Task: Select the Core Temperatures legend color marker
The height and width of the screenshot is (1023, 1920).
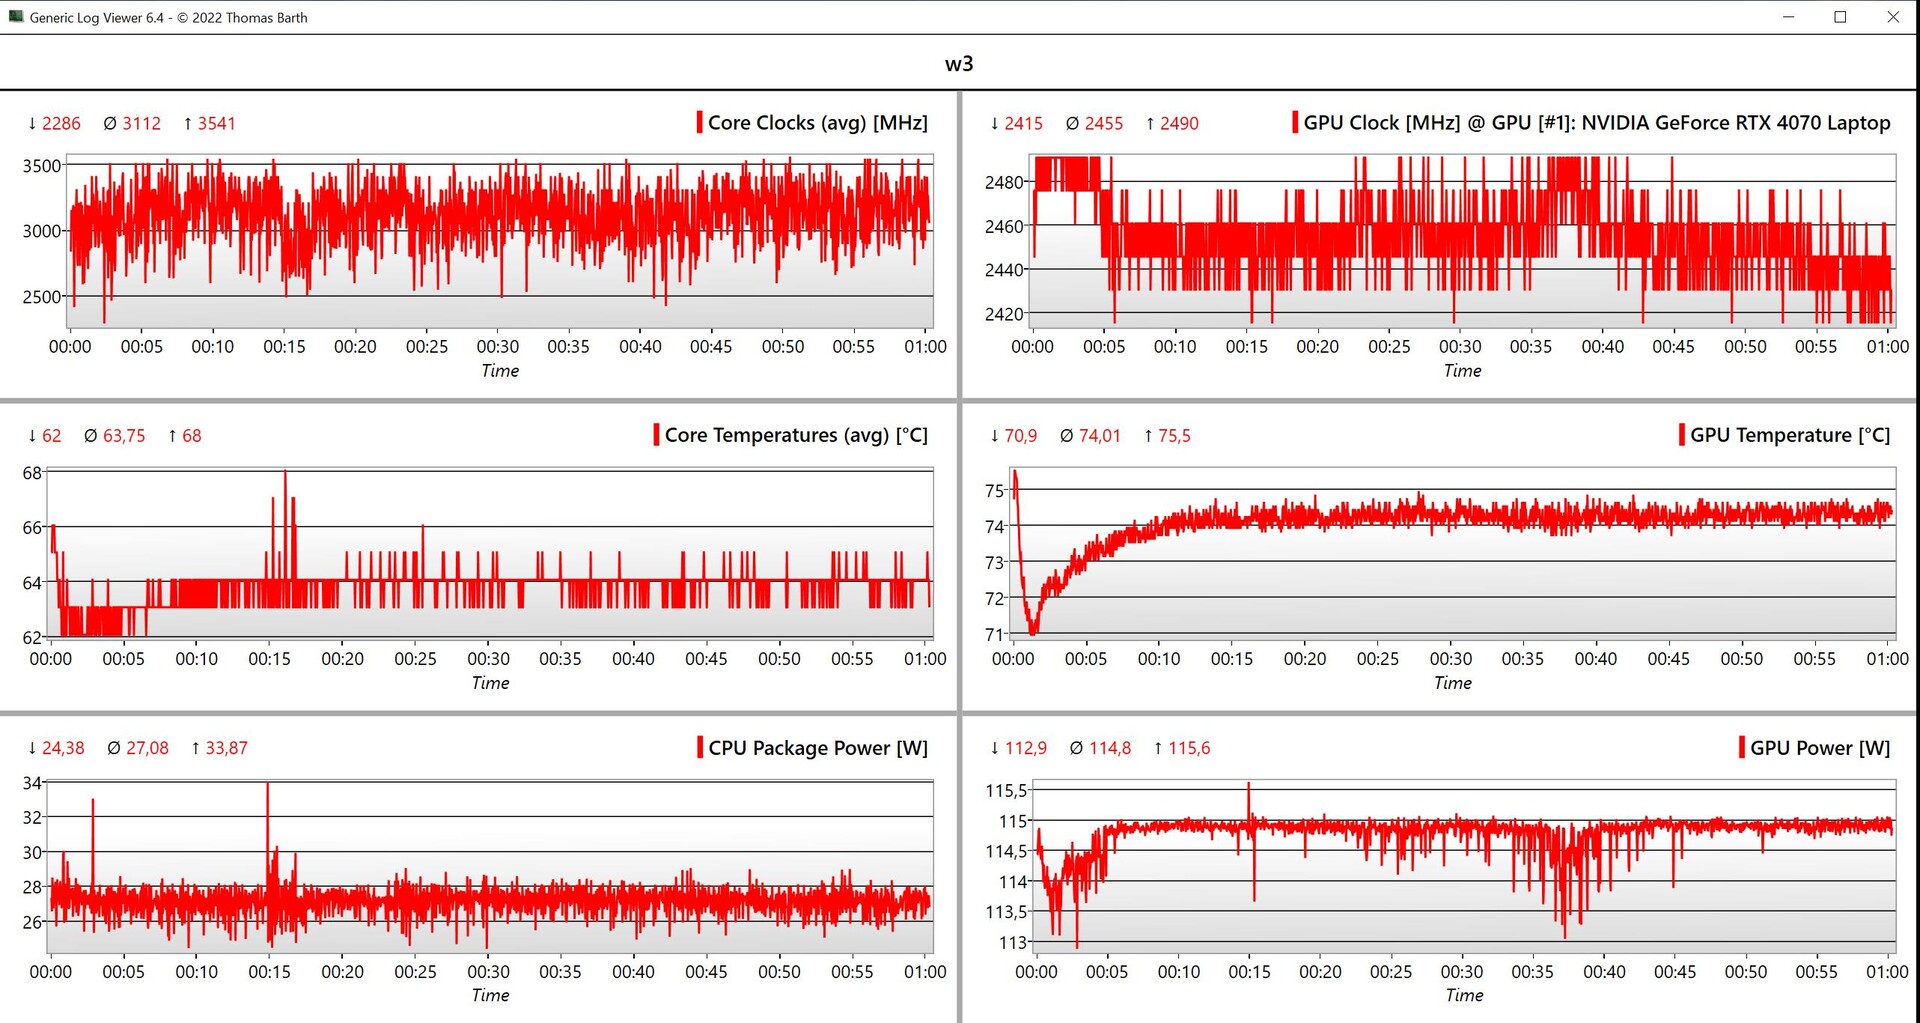Action: (656, 435)
